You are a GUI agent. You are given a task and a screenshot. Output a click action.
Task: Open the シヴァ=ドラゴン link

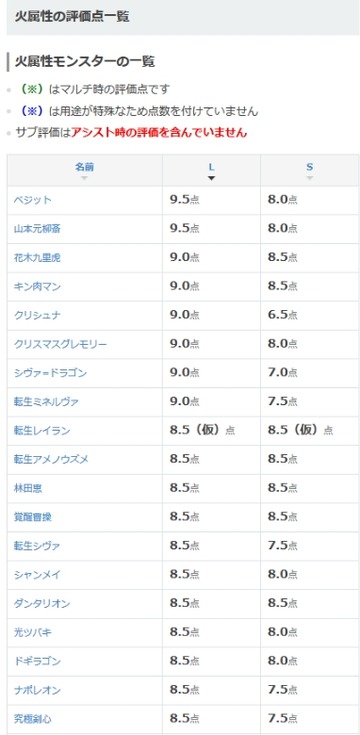(50, 373)
